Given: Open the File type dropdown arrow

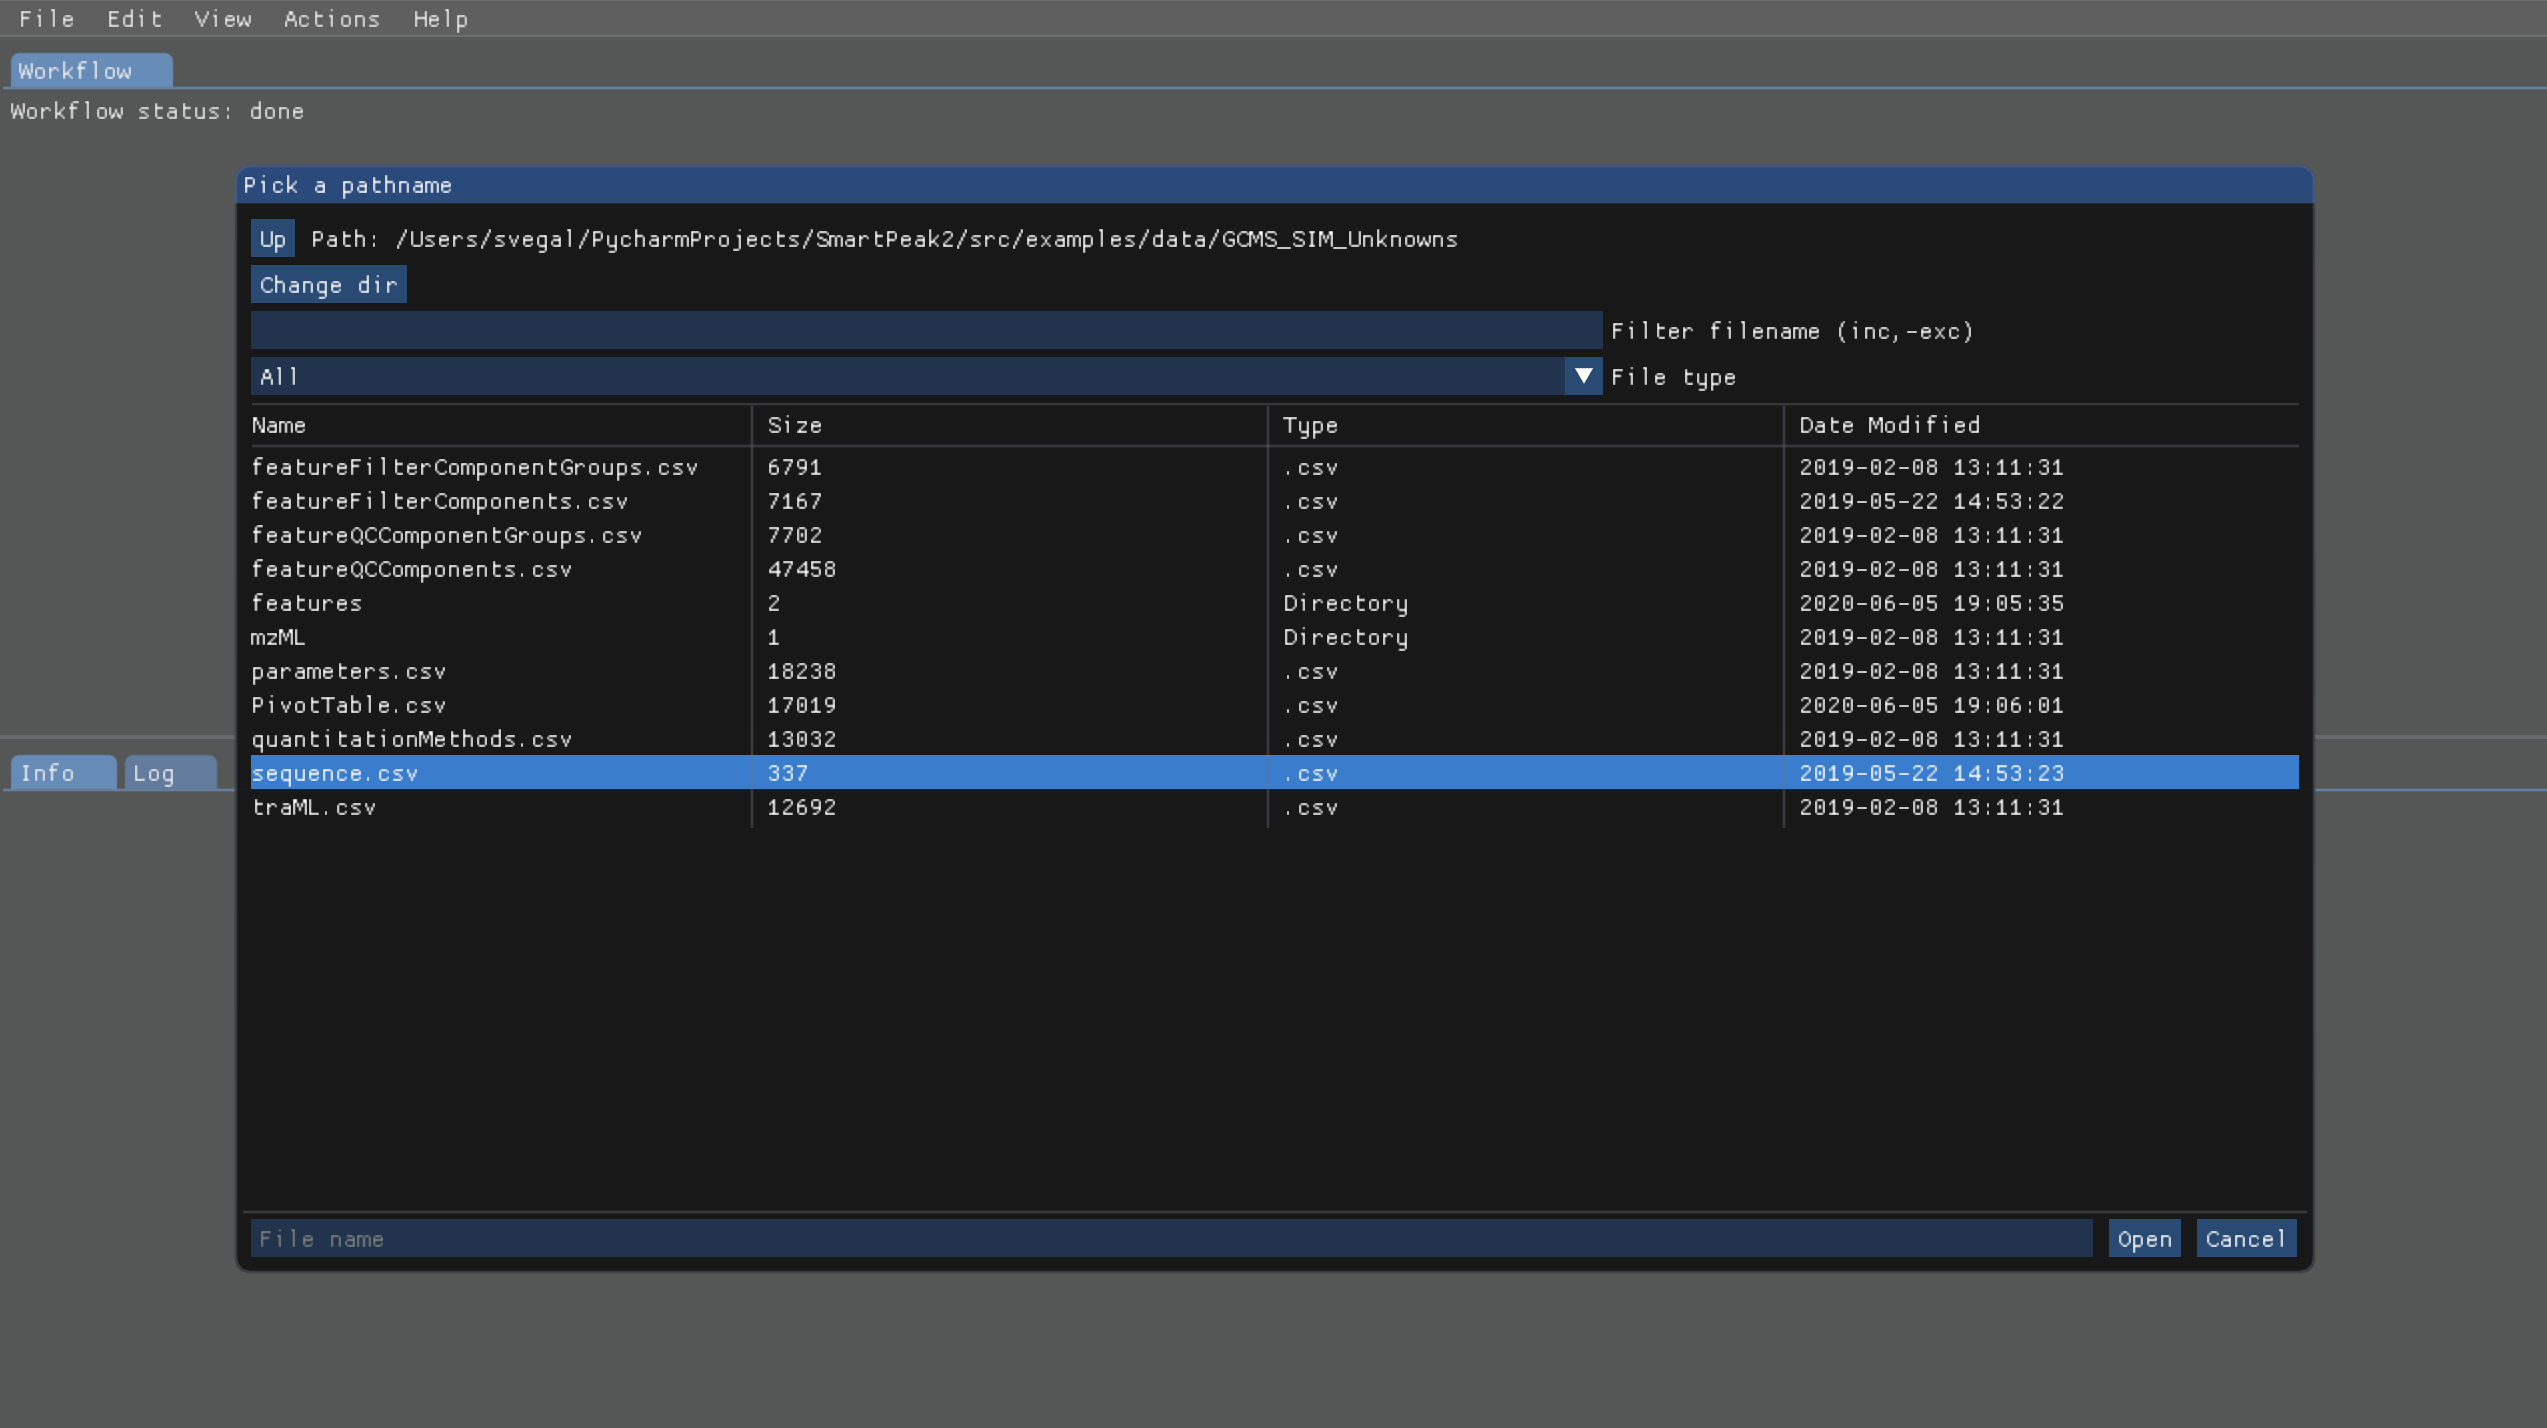Looking at the screenshot, I should [x=1582, y=377].
